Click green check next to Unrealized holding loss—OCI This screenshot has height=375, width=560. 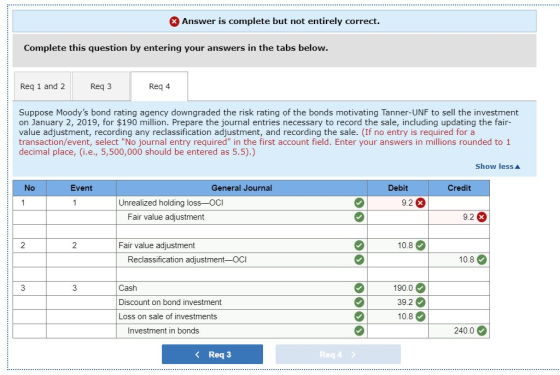coord(359,203)
